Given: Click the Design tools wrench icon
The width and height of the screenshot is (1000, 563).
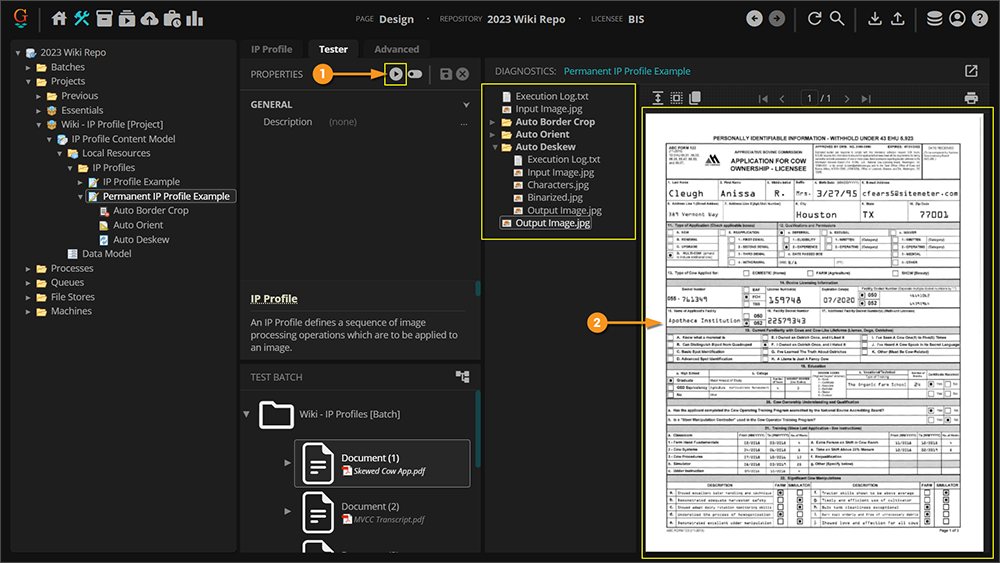Looking at the screenshot, I should pos(82,19).
